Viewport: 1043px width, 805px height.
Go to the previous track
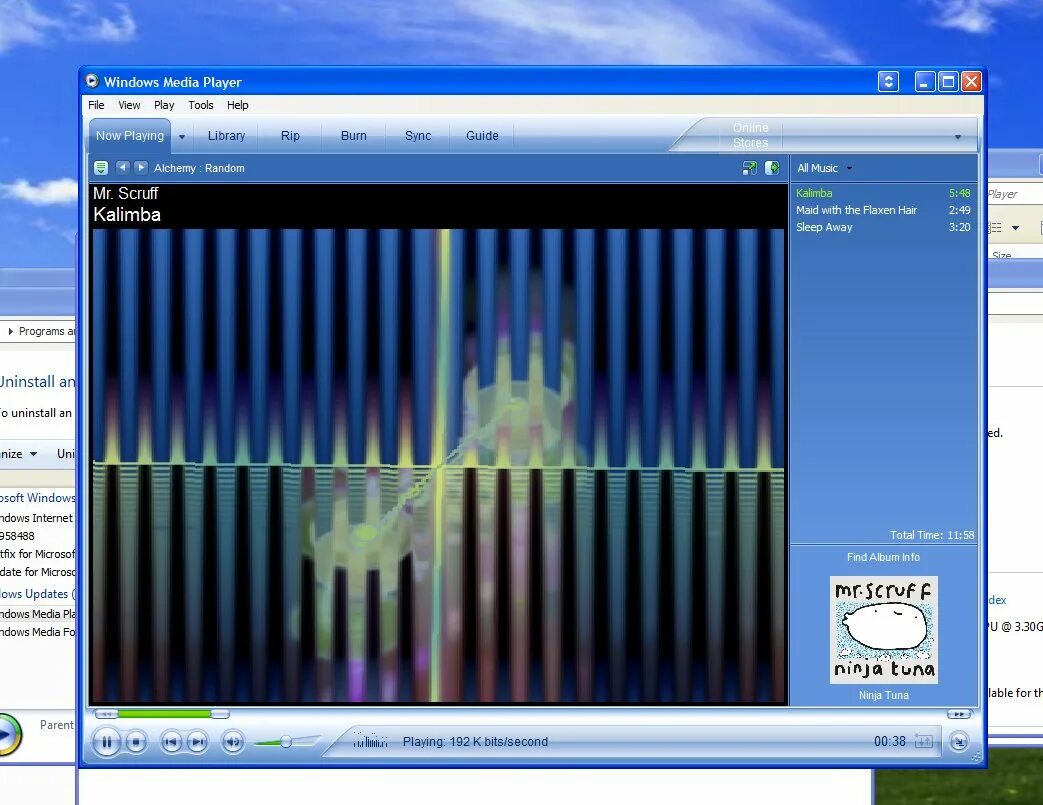pos(171,742)
